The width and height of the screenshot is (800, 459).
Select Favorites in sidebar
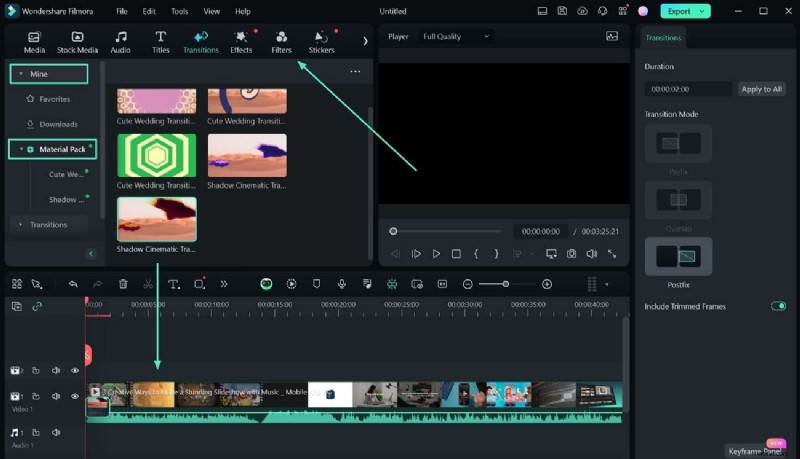[x=48, y=99]
